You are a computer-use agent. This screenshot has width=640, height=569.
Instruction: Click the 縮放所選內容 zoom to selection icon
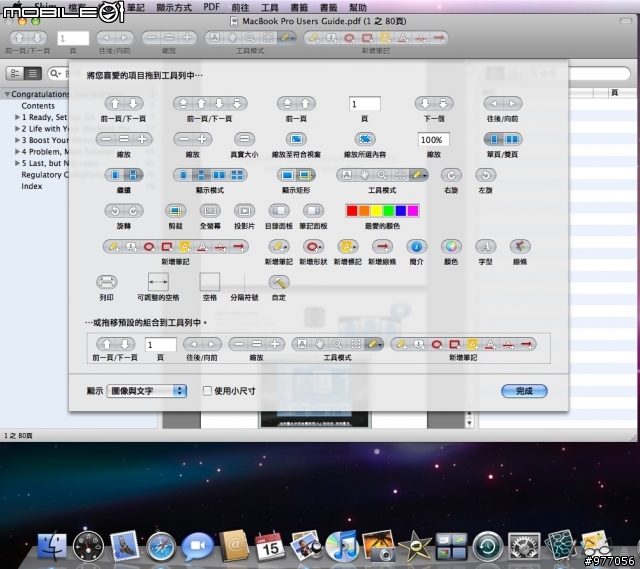tap(365, 139)
